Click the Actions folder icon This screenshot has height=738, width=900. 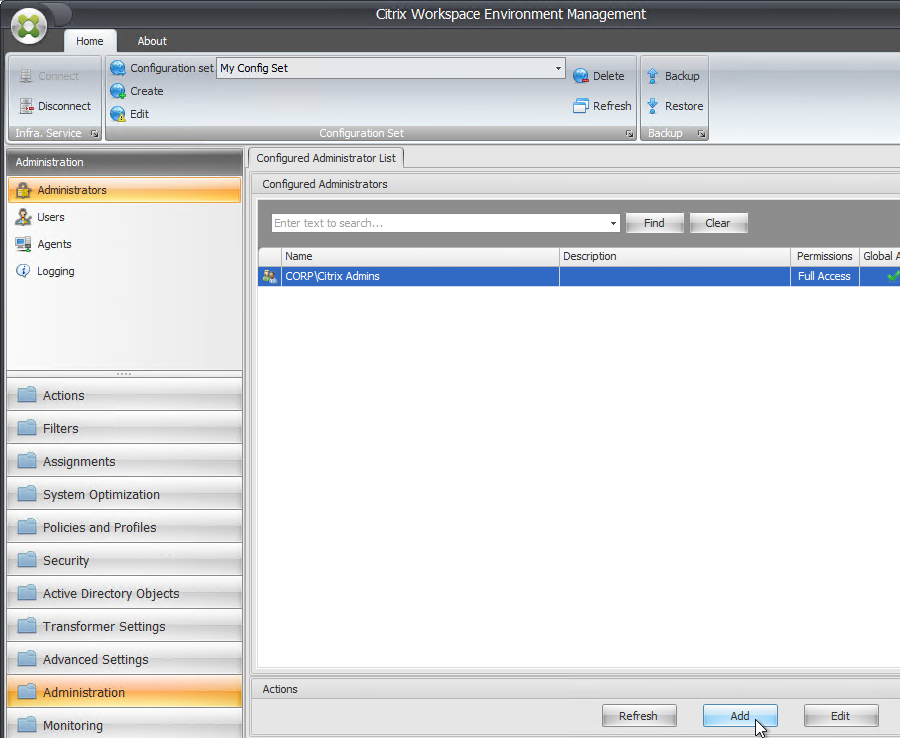(26, 395)
